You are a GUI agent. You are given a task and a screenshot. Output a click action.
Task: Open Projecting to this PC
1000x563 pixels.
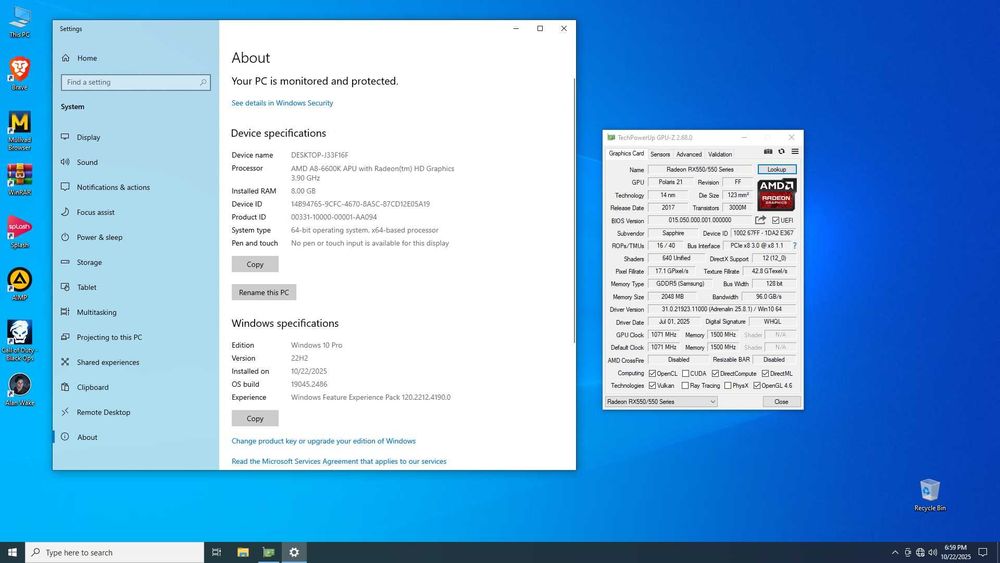pos(109,337)
